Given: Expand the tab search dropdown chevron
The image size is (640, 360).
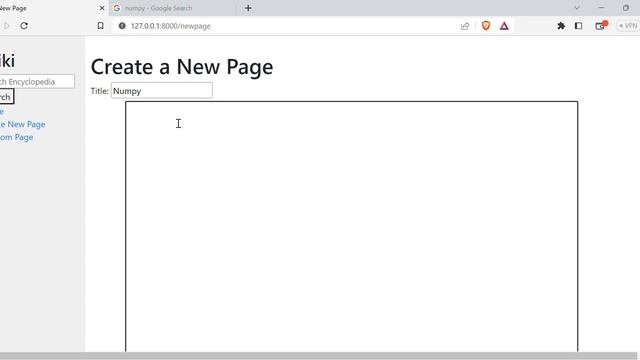Looking at the screenshot, I should coord(577,8).
